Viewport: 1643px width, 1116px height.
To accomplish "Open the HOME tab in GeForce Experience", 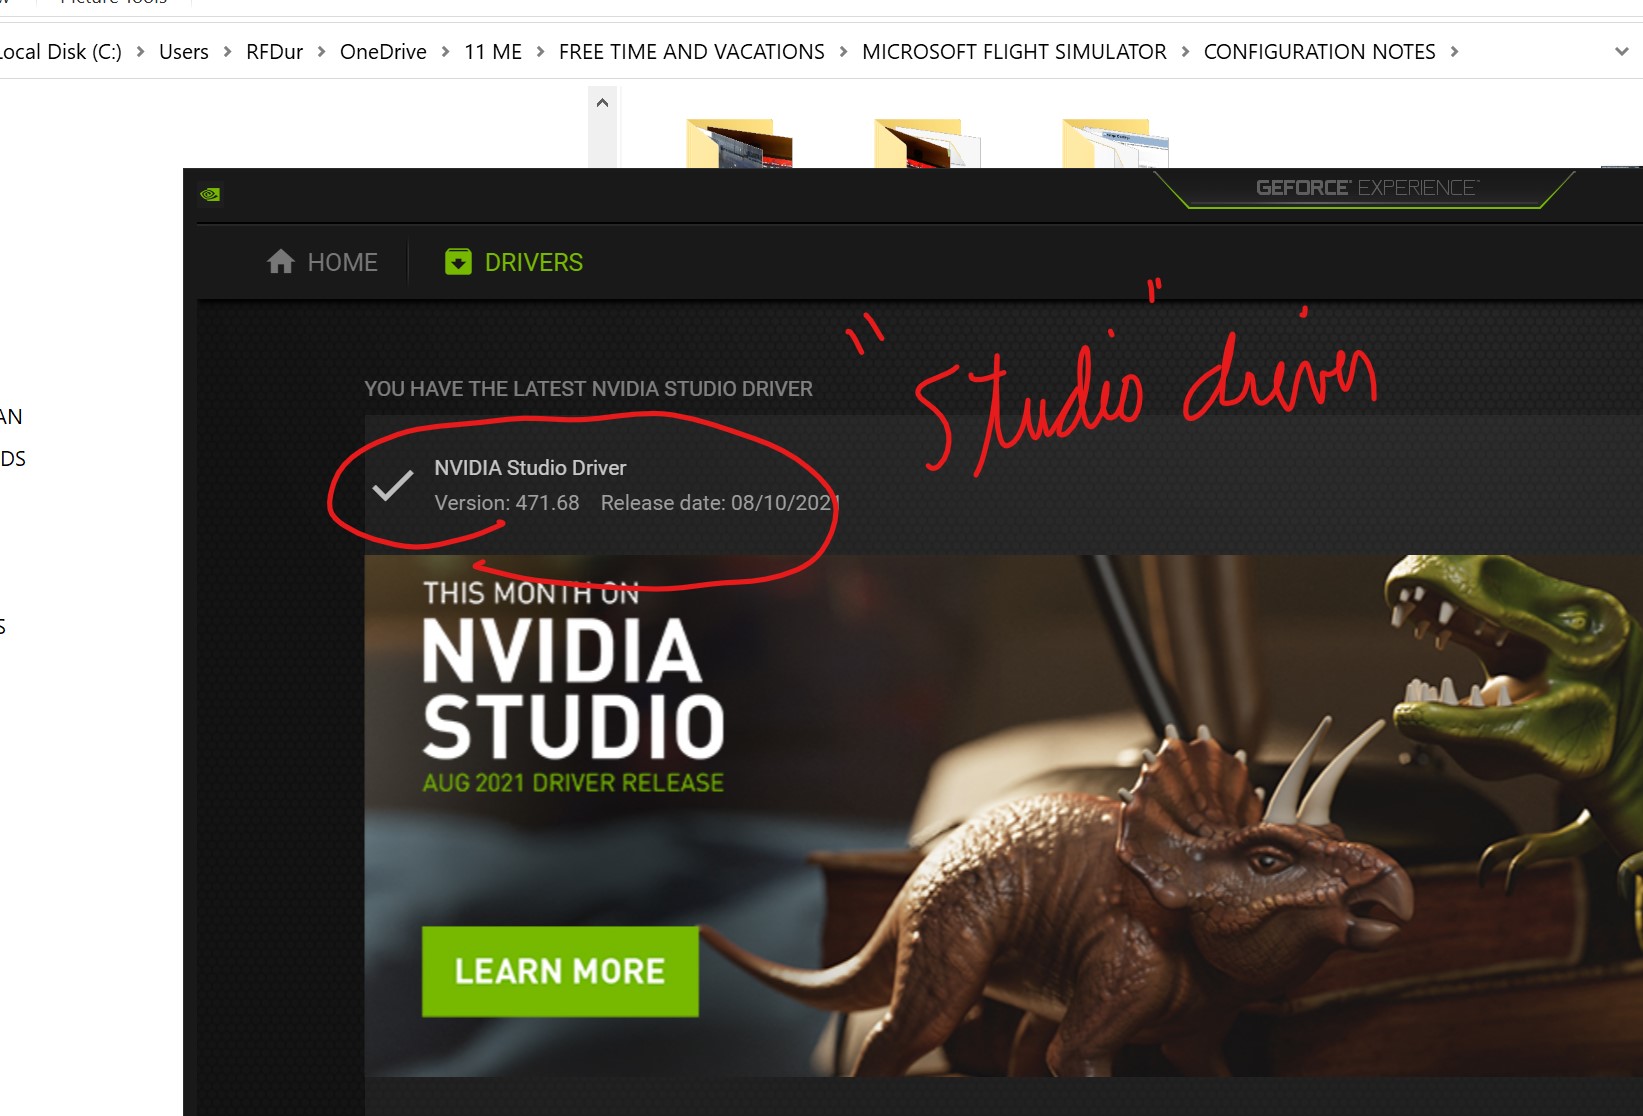I will pos(322,262).
